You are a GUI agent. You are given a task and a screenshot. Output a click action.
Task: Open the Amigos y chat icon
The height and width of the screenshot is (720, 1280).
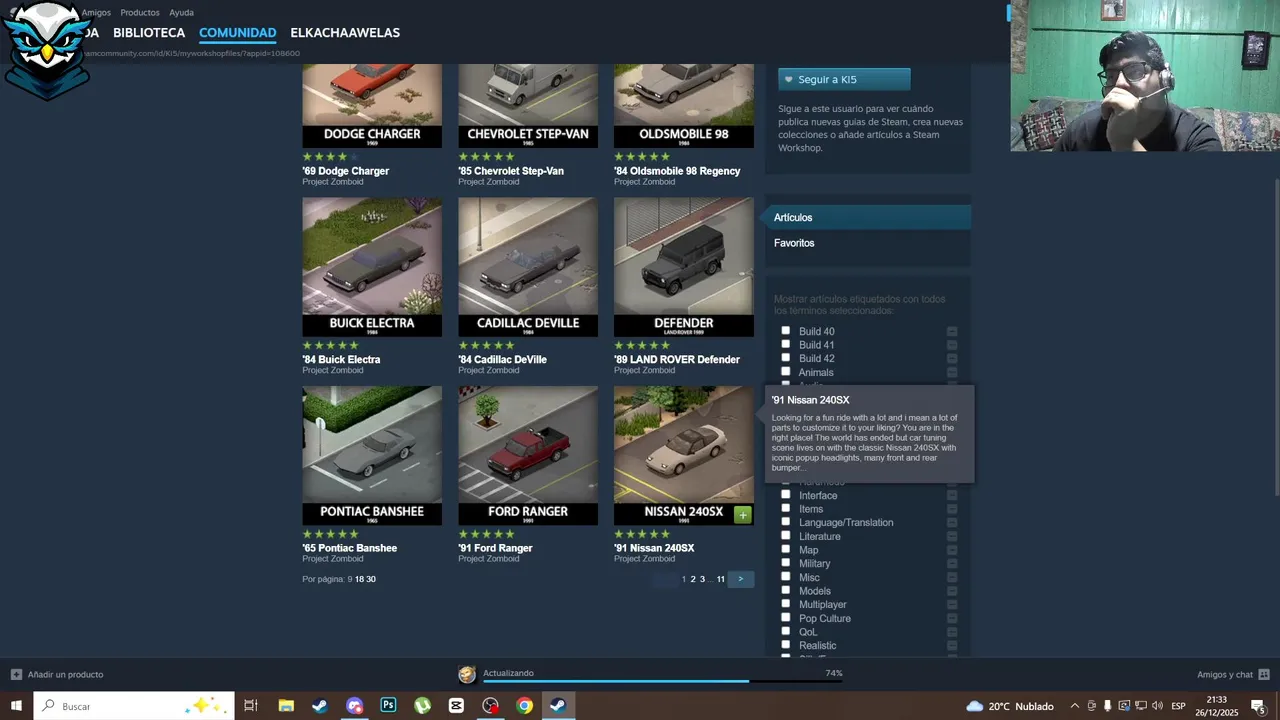tap(1264, 674)
